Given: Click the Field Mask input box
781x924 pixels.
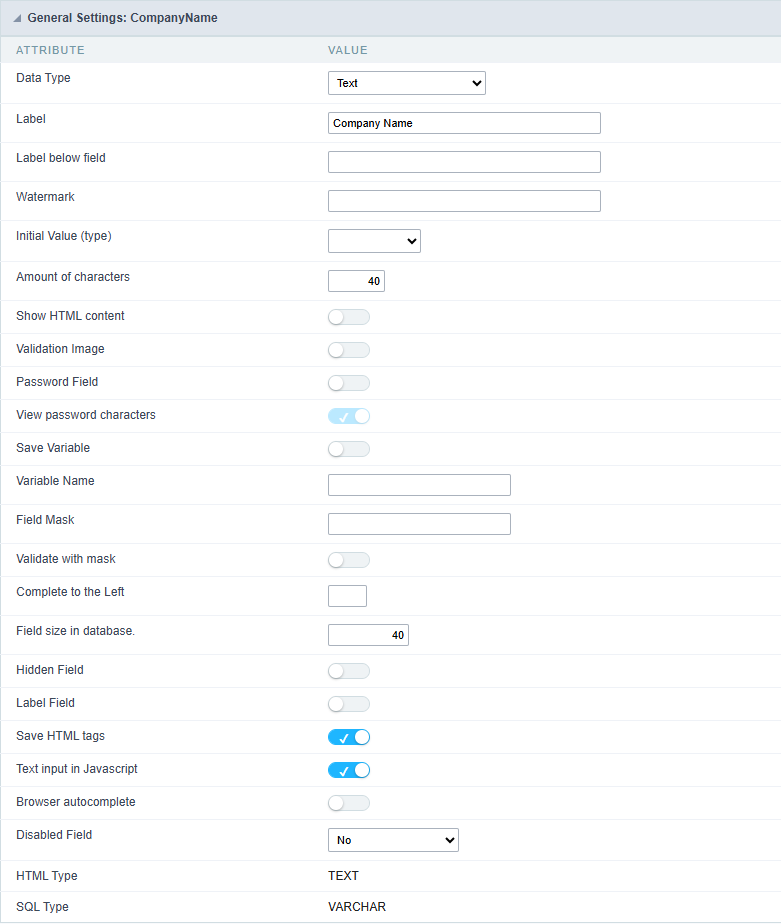Looking at the screenshot, I should (x=419, y=524).
